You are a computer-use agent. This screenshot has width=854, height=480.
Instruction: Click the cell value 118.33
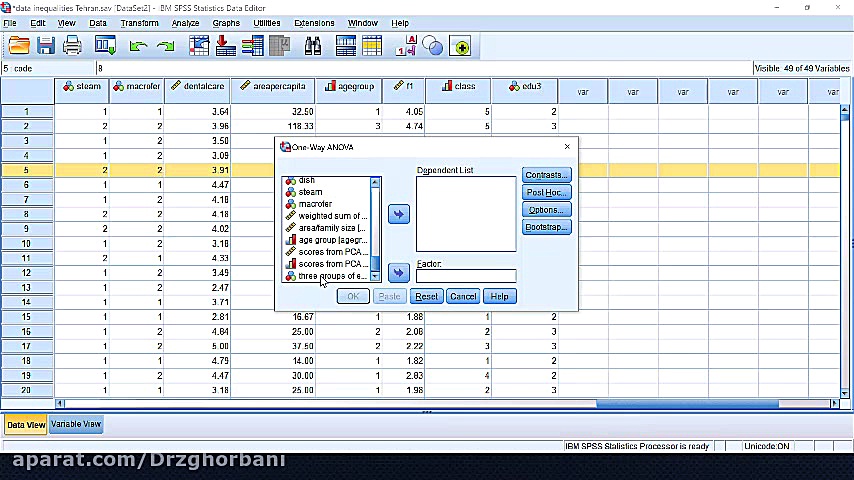point(273,126)
